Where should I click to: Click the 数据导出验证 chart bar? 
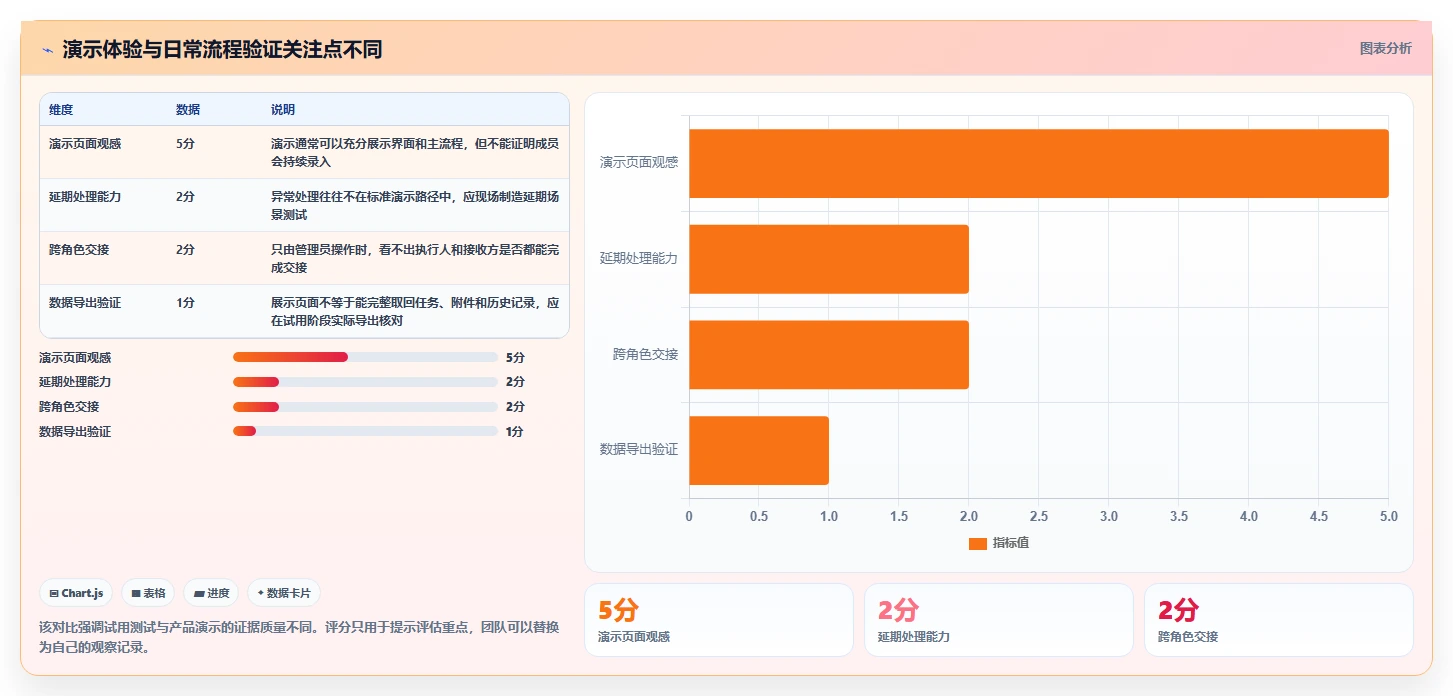click(759, 451)
